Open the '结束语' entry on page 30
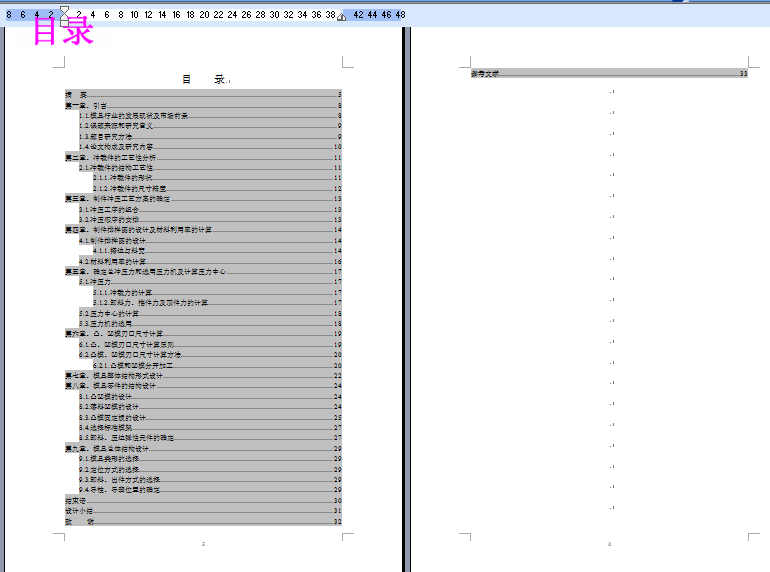This screenshot has width=770, height=572. [x=203, y=501]
